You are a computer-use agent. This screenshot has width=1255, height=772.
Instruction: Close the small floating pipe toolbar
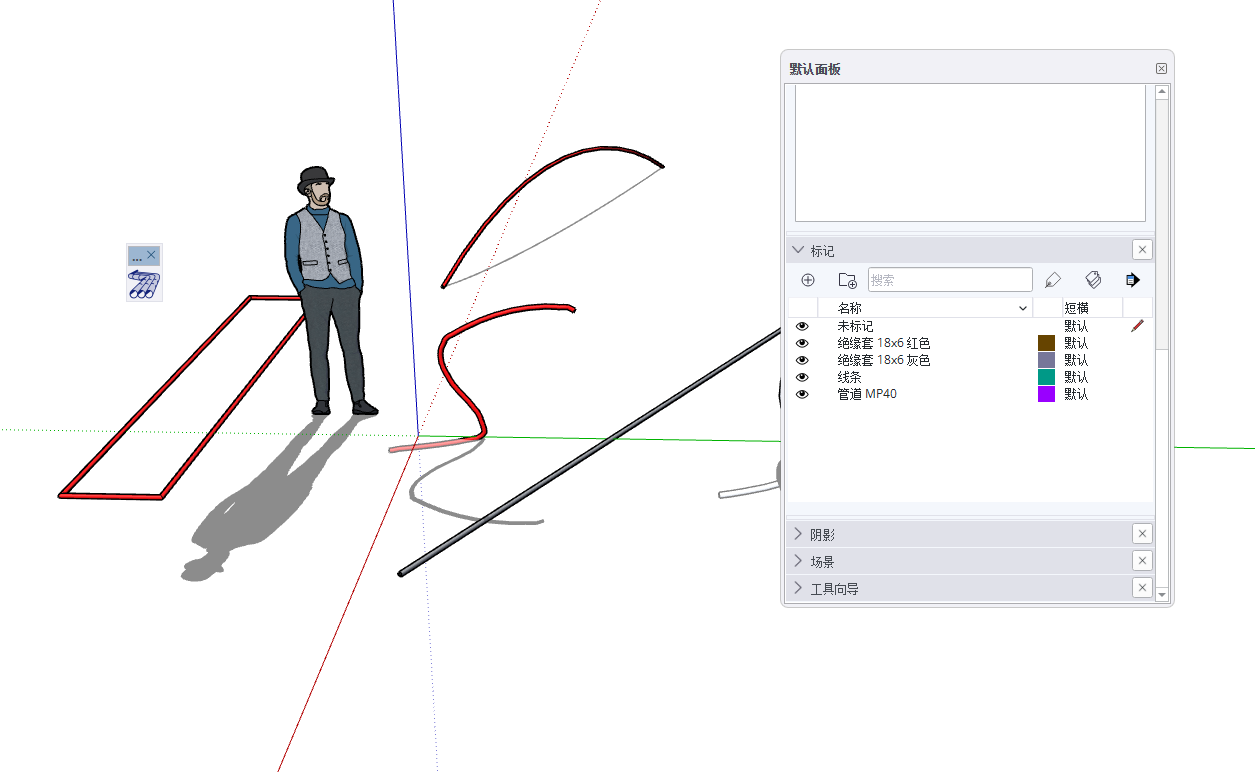152,256
